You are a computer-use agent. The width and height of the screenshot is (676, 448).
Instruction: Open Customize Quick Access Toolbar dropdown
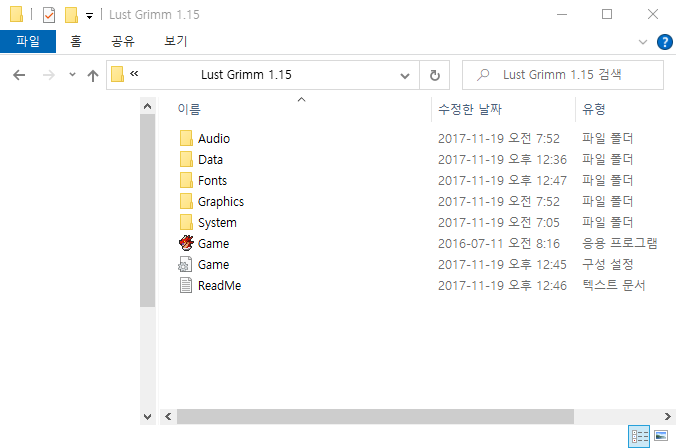click(89, 16)
